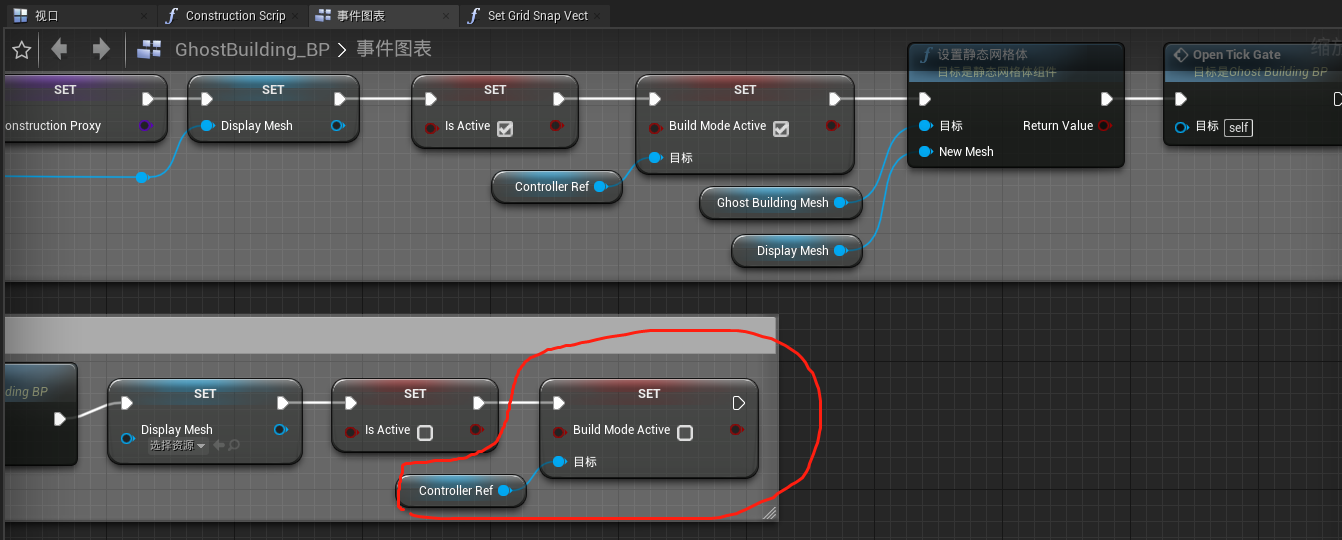This screenshot has height=540, width=1342.
Task: Click browse-to-asset magnifier icon on lower Display Mesh node
Action: (x=234, y=445)
